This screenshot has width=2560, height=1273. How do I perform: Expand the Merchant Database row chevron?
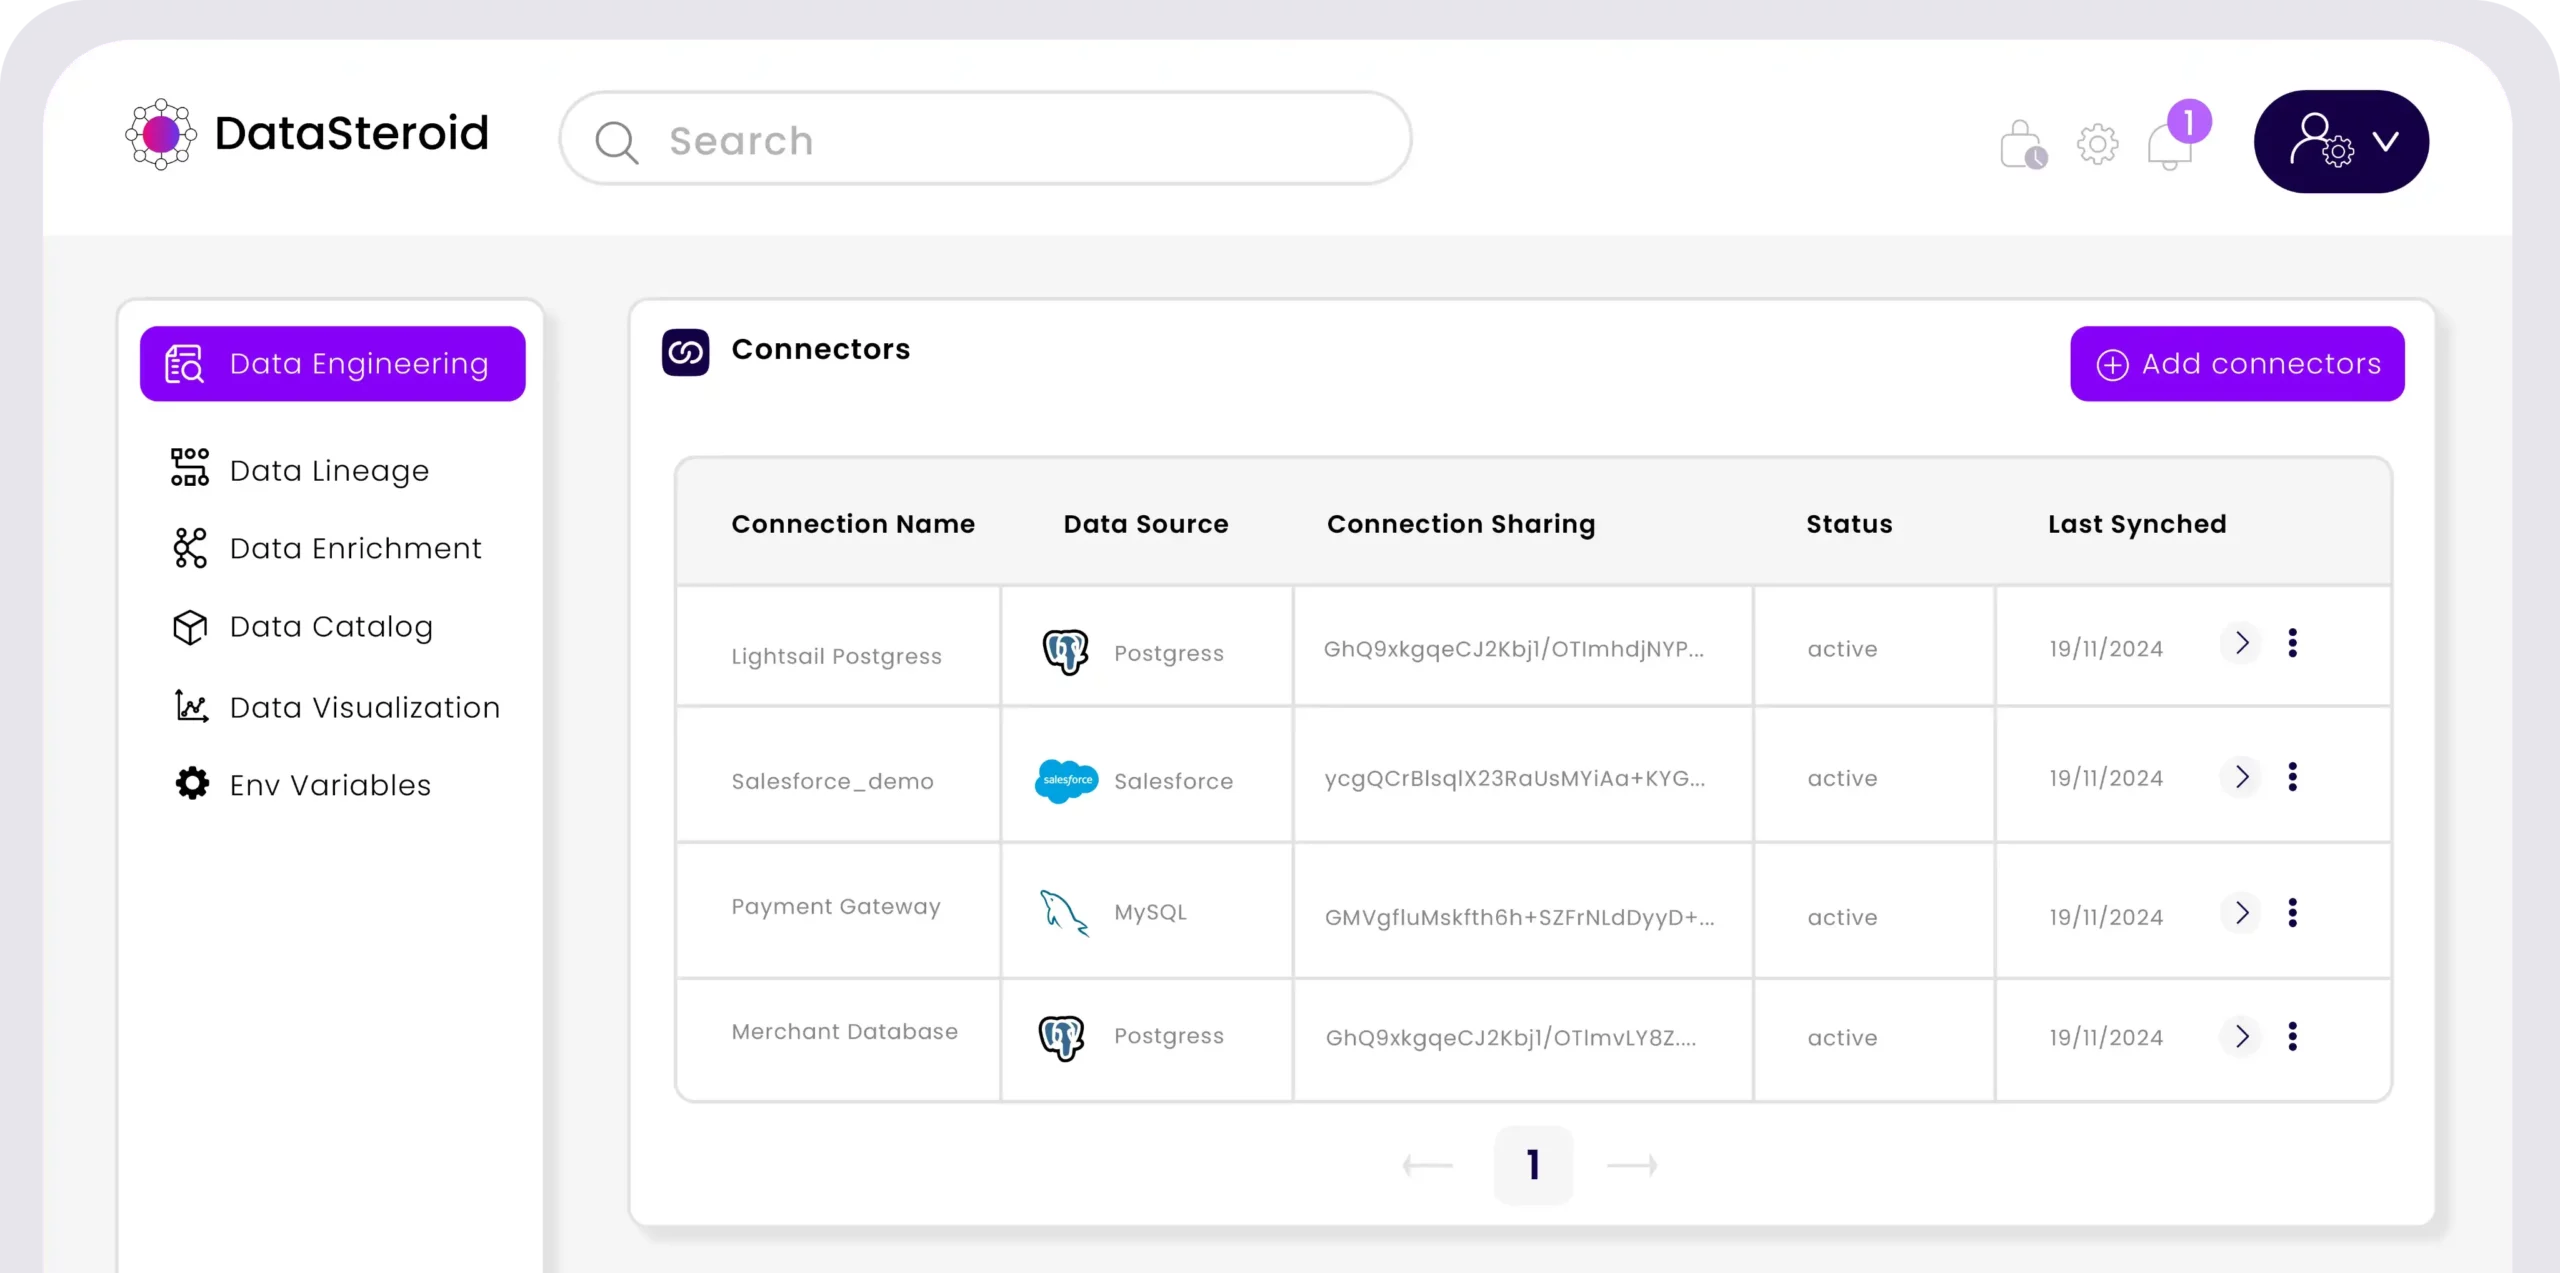[x=2241, y=1036]
